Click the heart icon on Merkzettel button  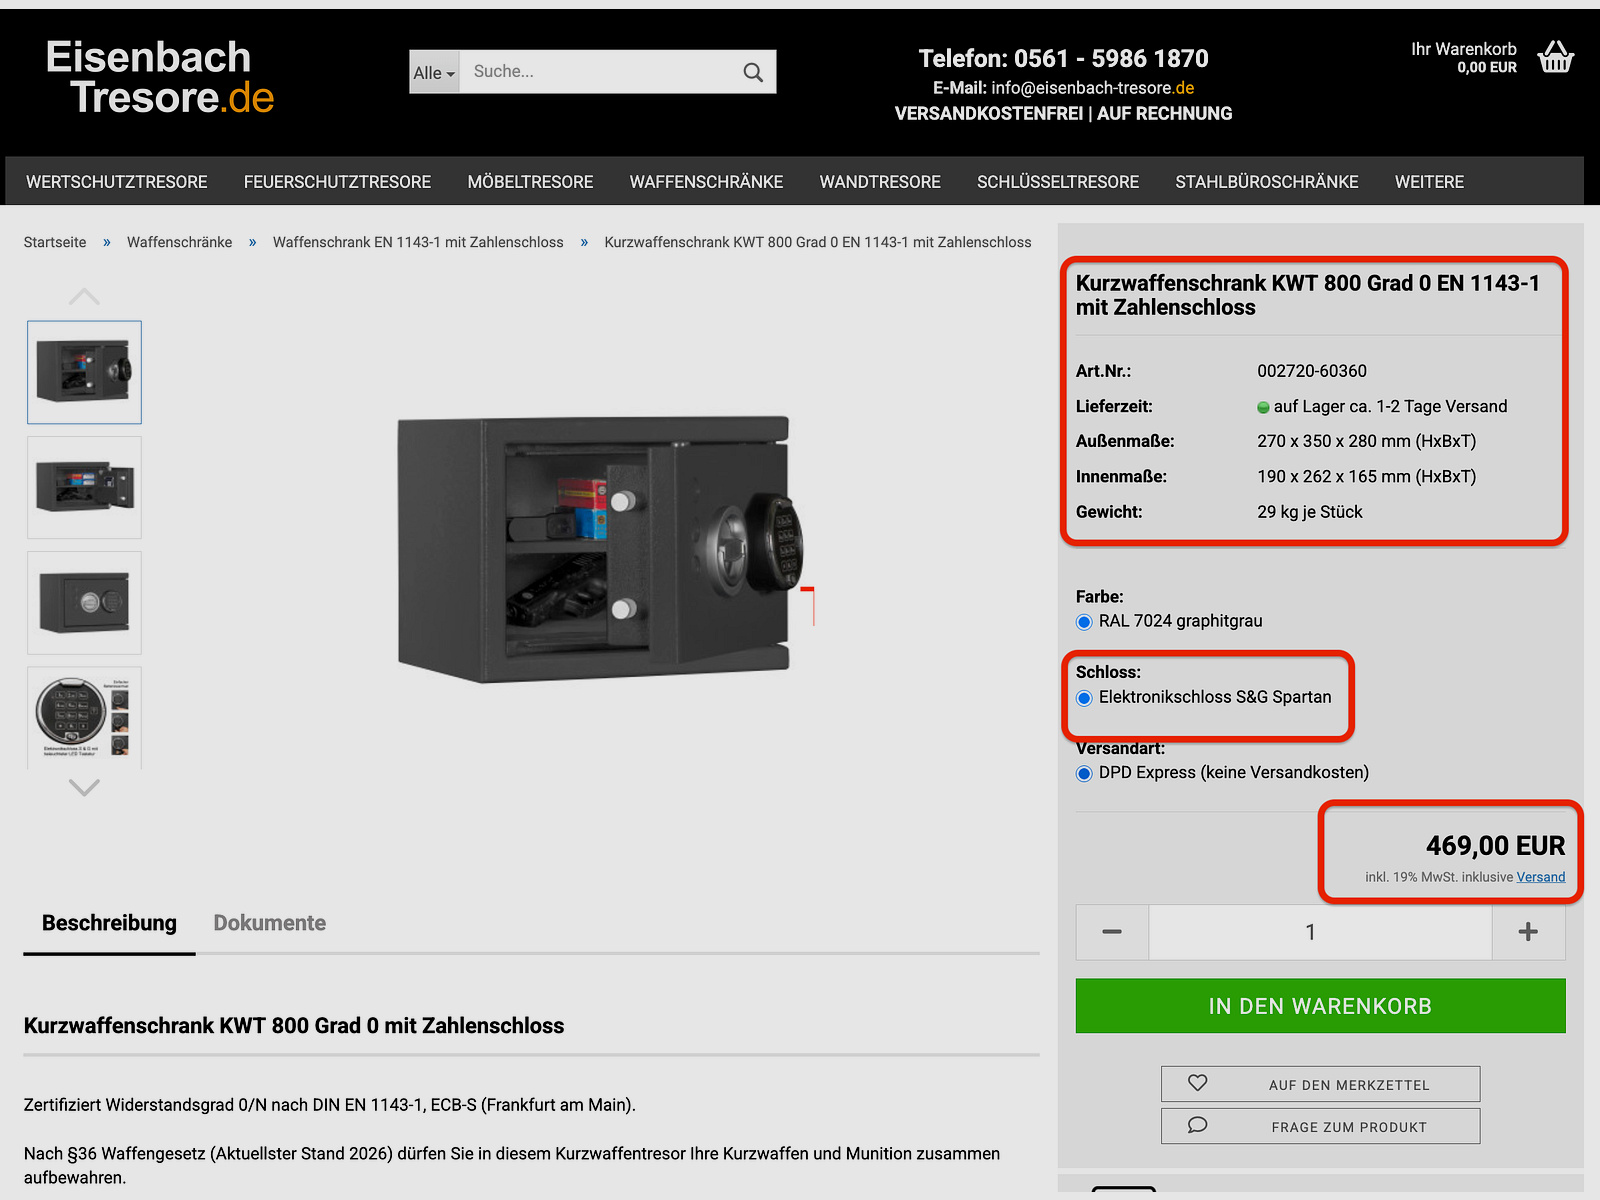1197,1083
